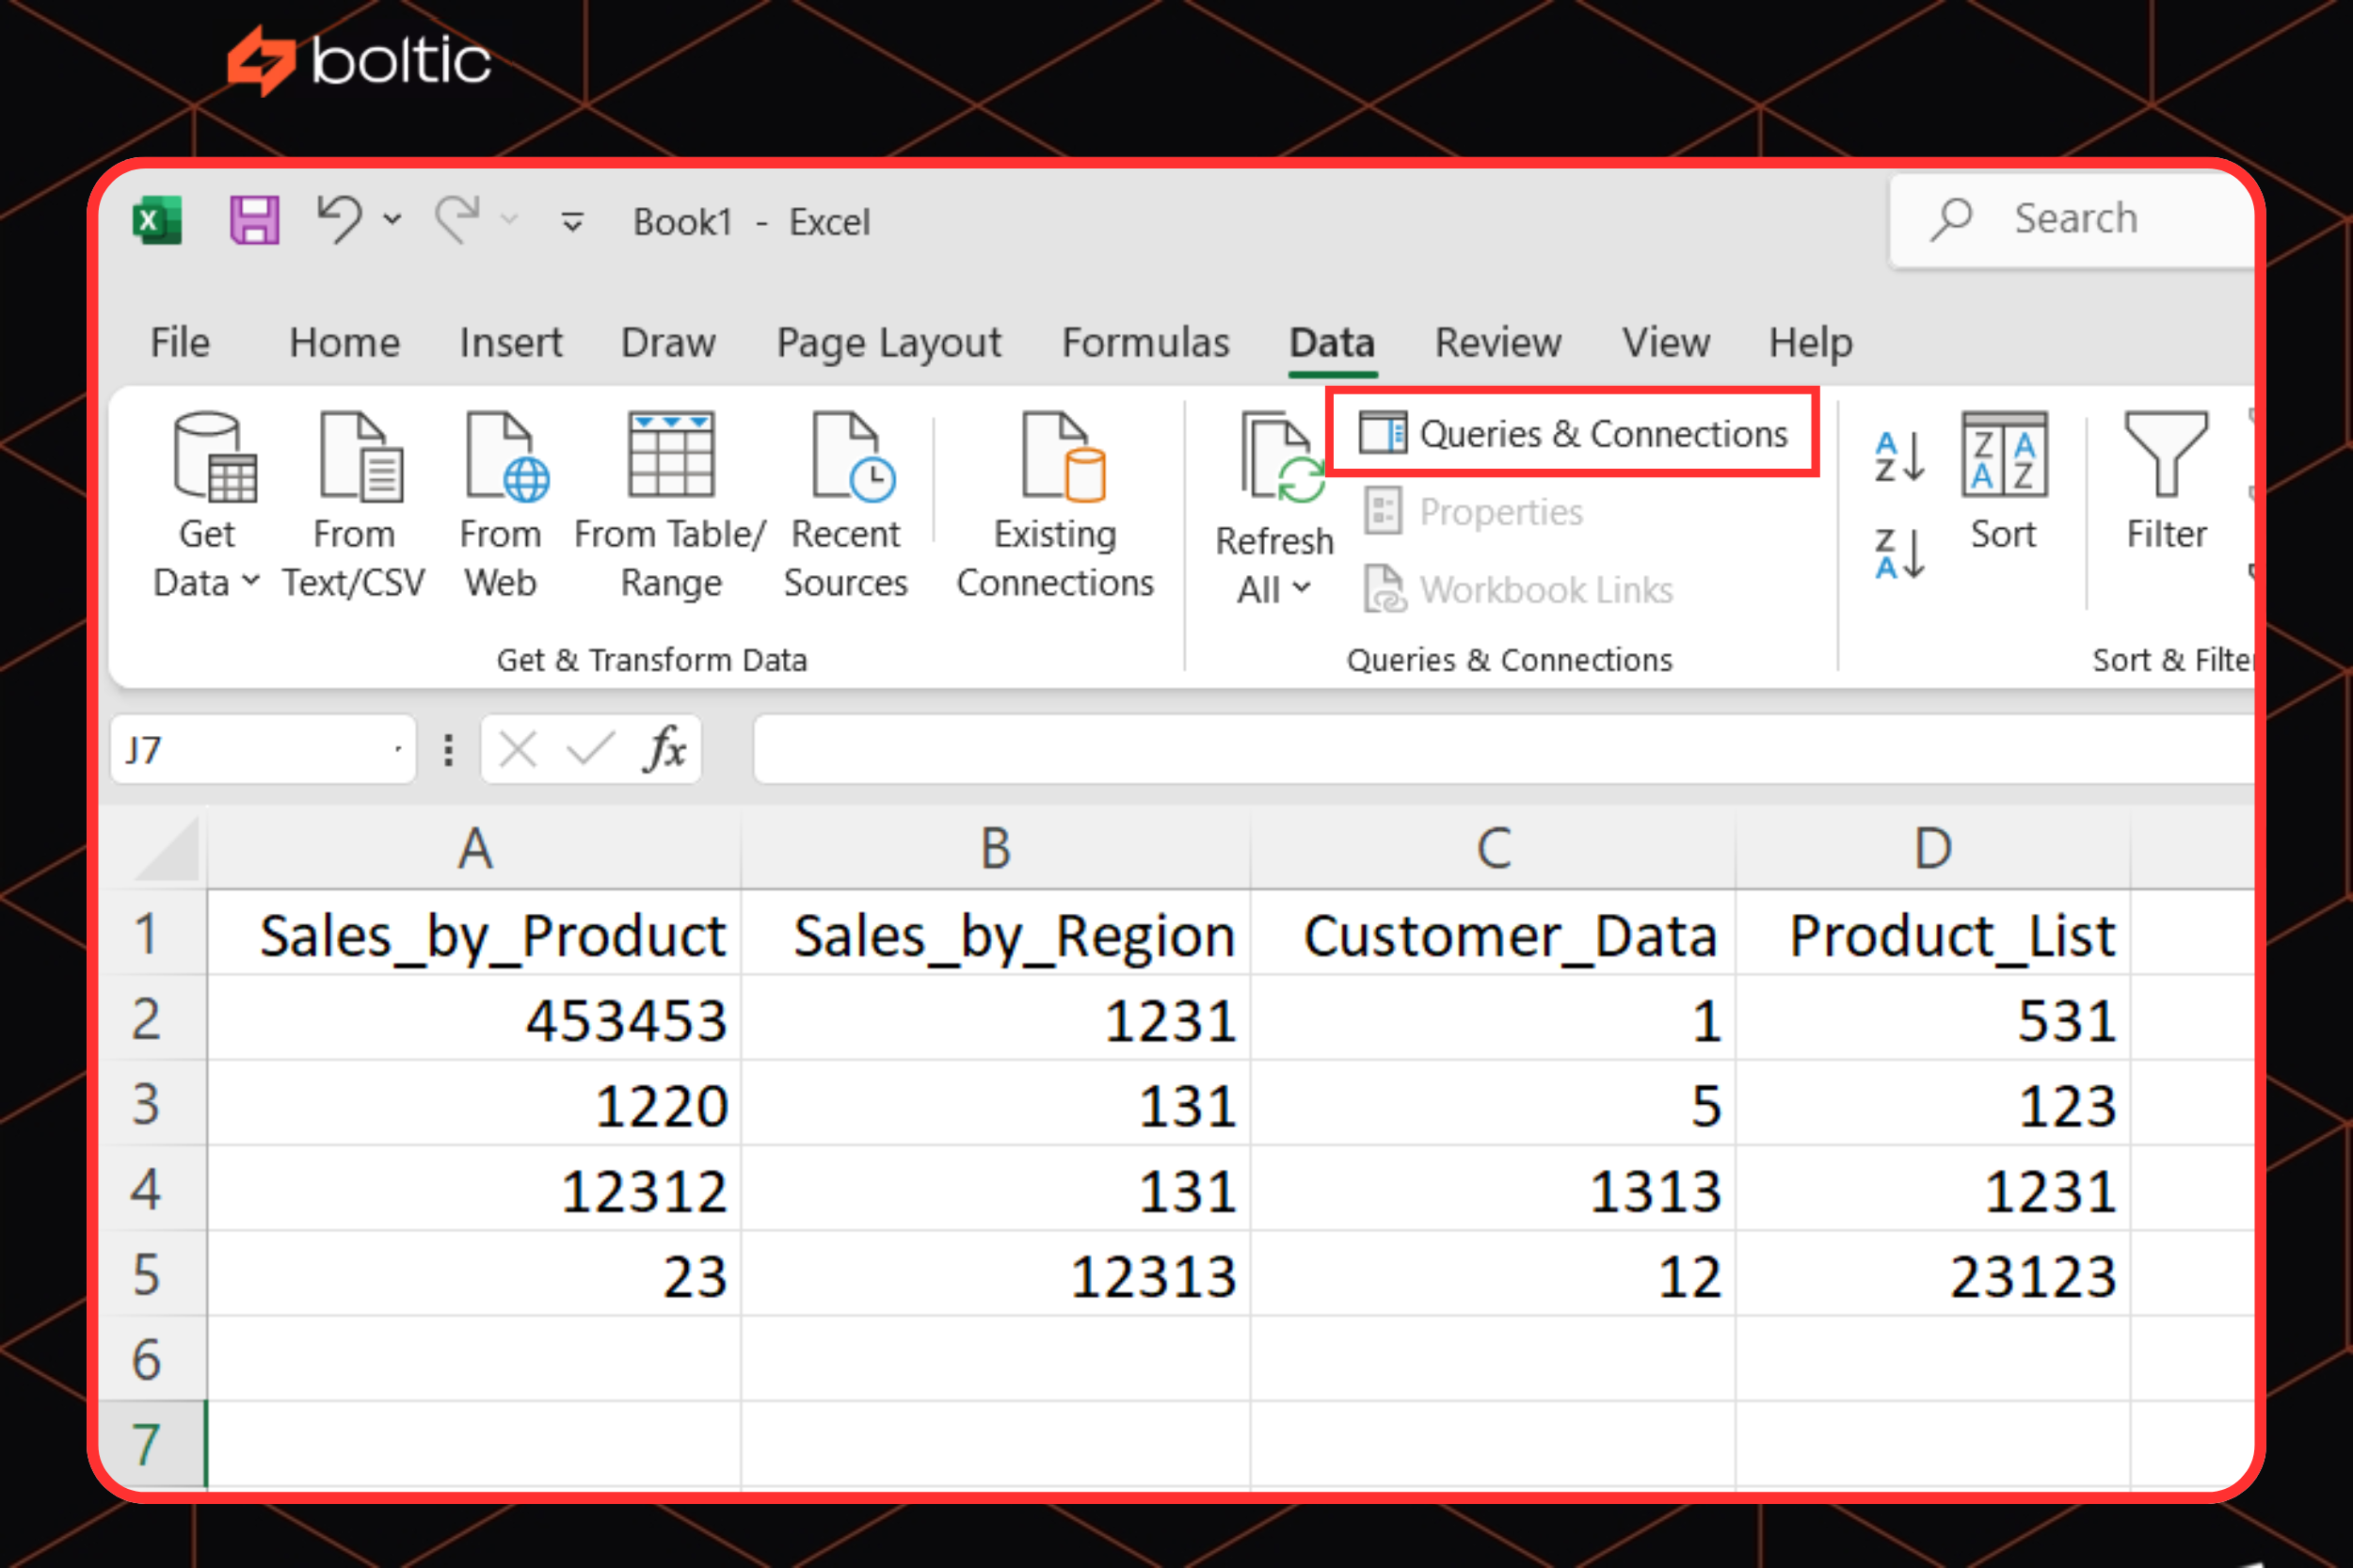Image resolution: width=2353 pixels, height=1568 pixels.
Task: Select column A header
Action: [x=475, y=849]
